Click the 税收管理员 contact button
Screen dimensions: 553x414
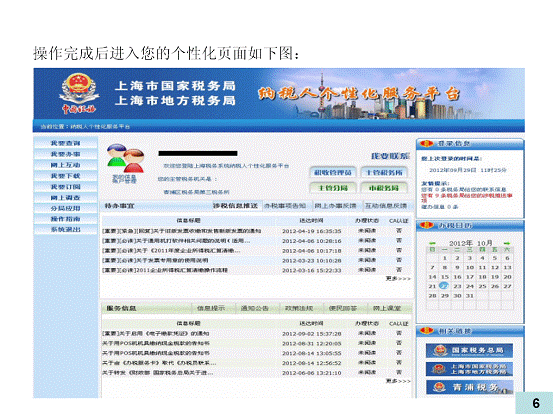333,172
